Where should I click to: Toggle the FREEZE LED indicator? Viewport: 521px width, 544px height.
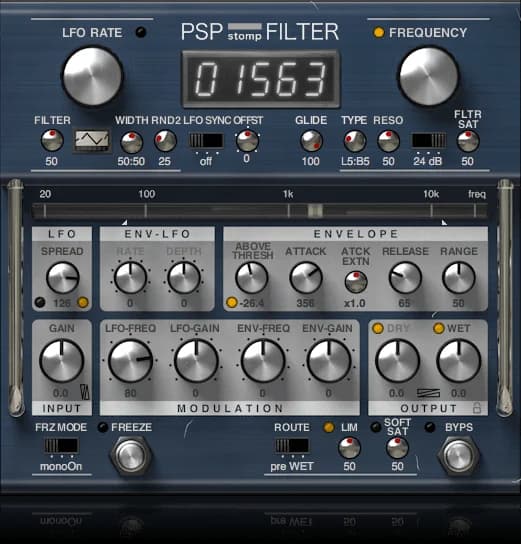pyautogui.click(x=103, y=427)
